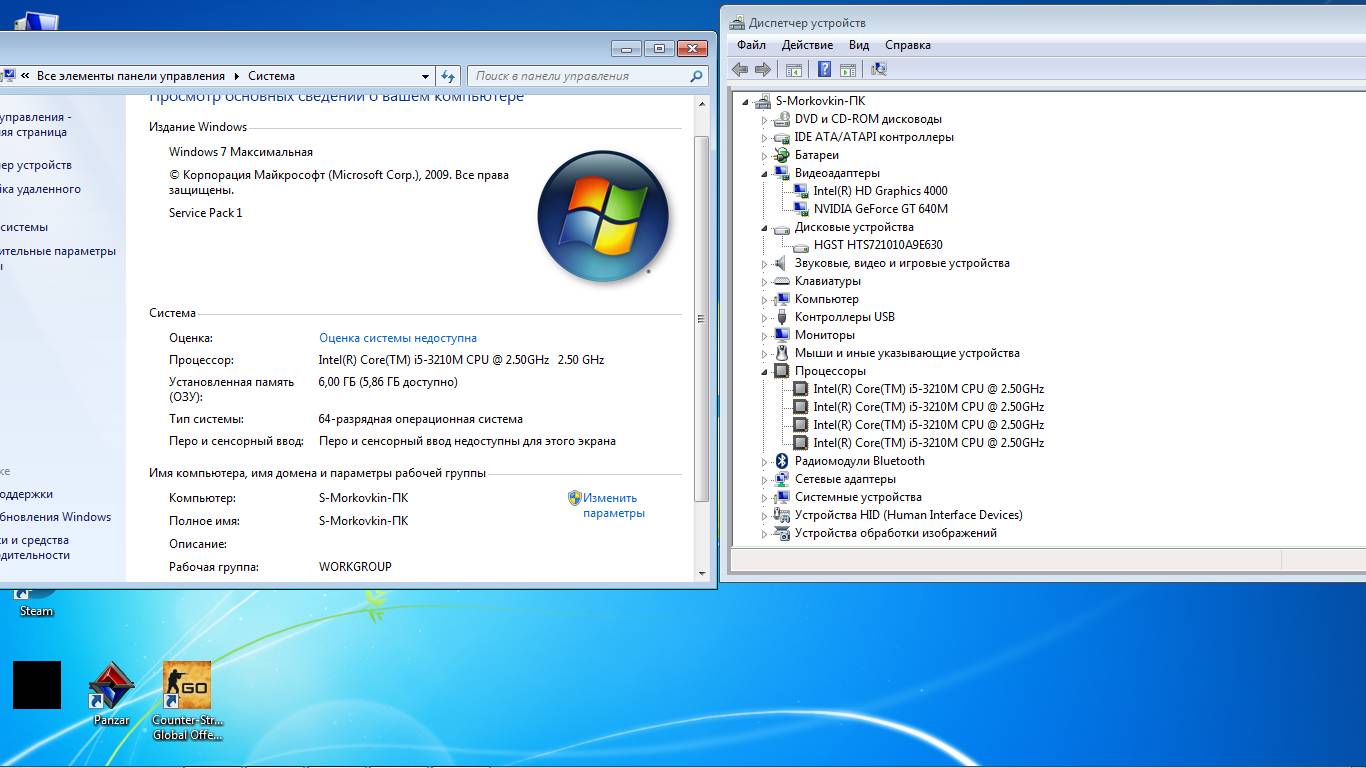Click the Изменить параметры link

[613, 505]
